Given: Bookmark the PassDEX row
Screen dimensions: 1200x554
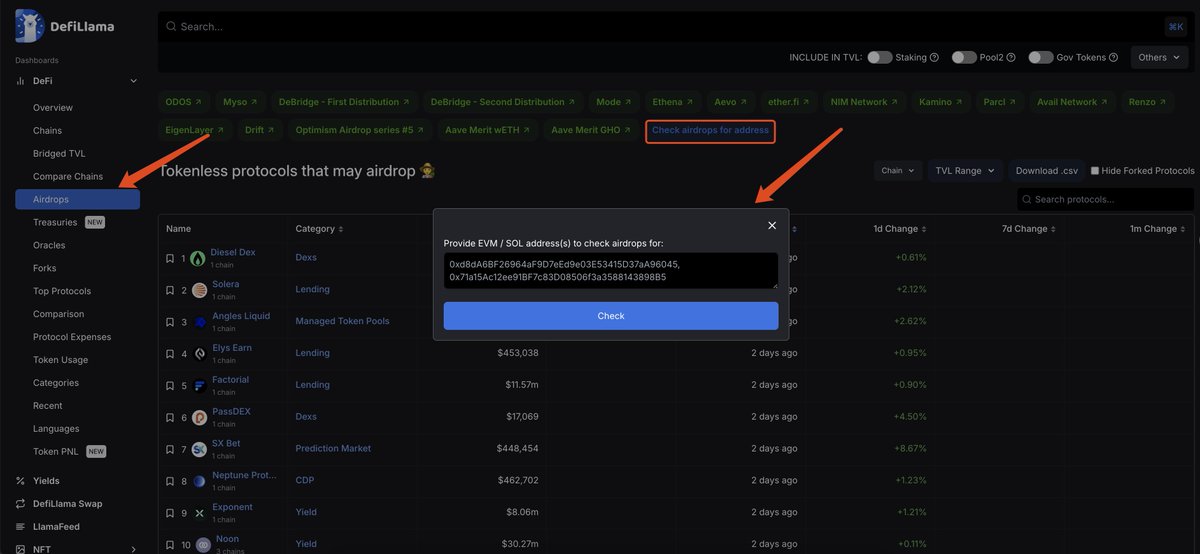Looking at the screenshot, I should (170, 418).
